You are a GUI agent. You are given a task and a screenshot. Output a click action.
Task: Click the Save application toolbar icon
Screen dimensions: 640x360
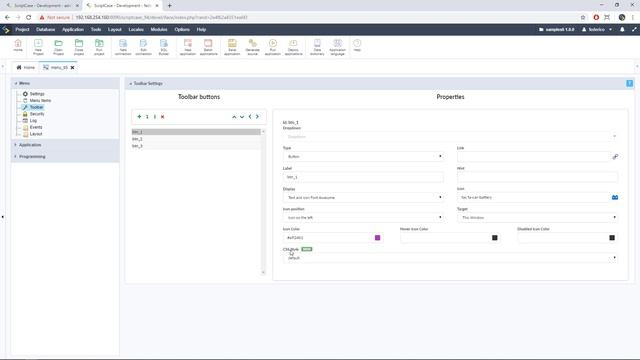click(x=232, y=47)
